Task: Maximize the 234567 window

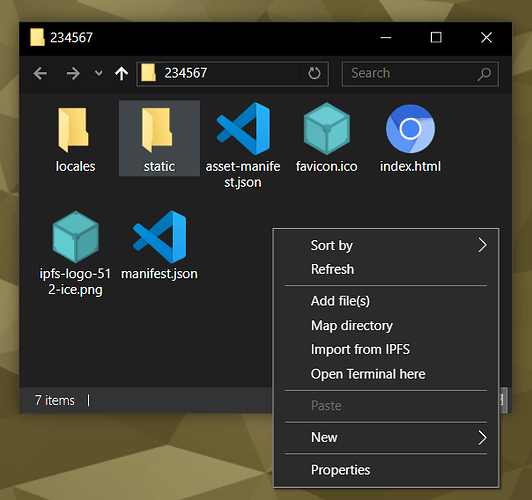Action: tap(436, 37)
